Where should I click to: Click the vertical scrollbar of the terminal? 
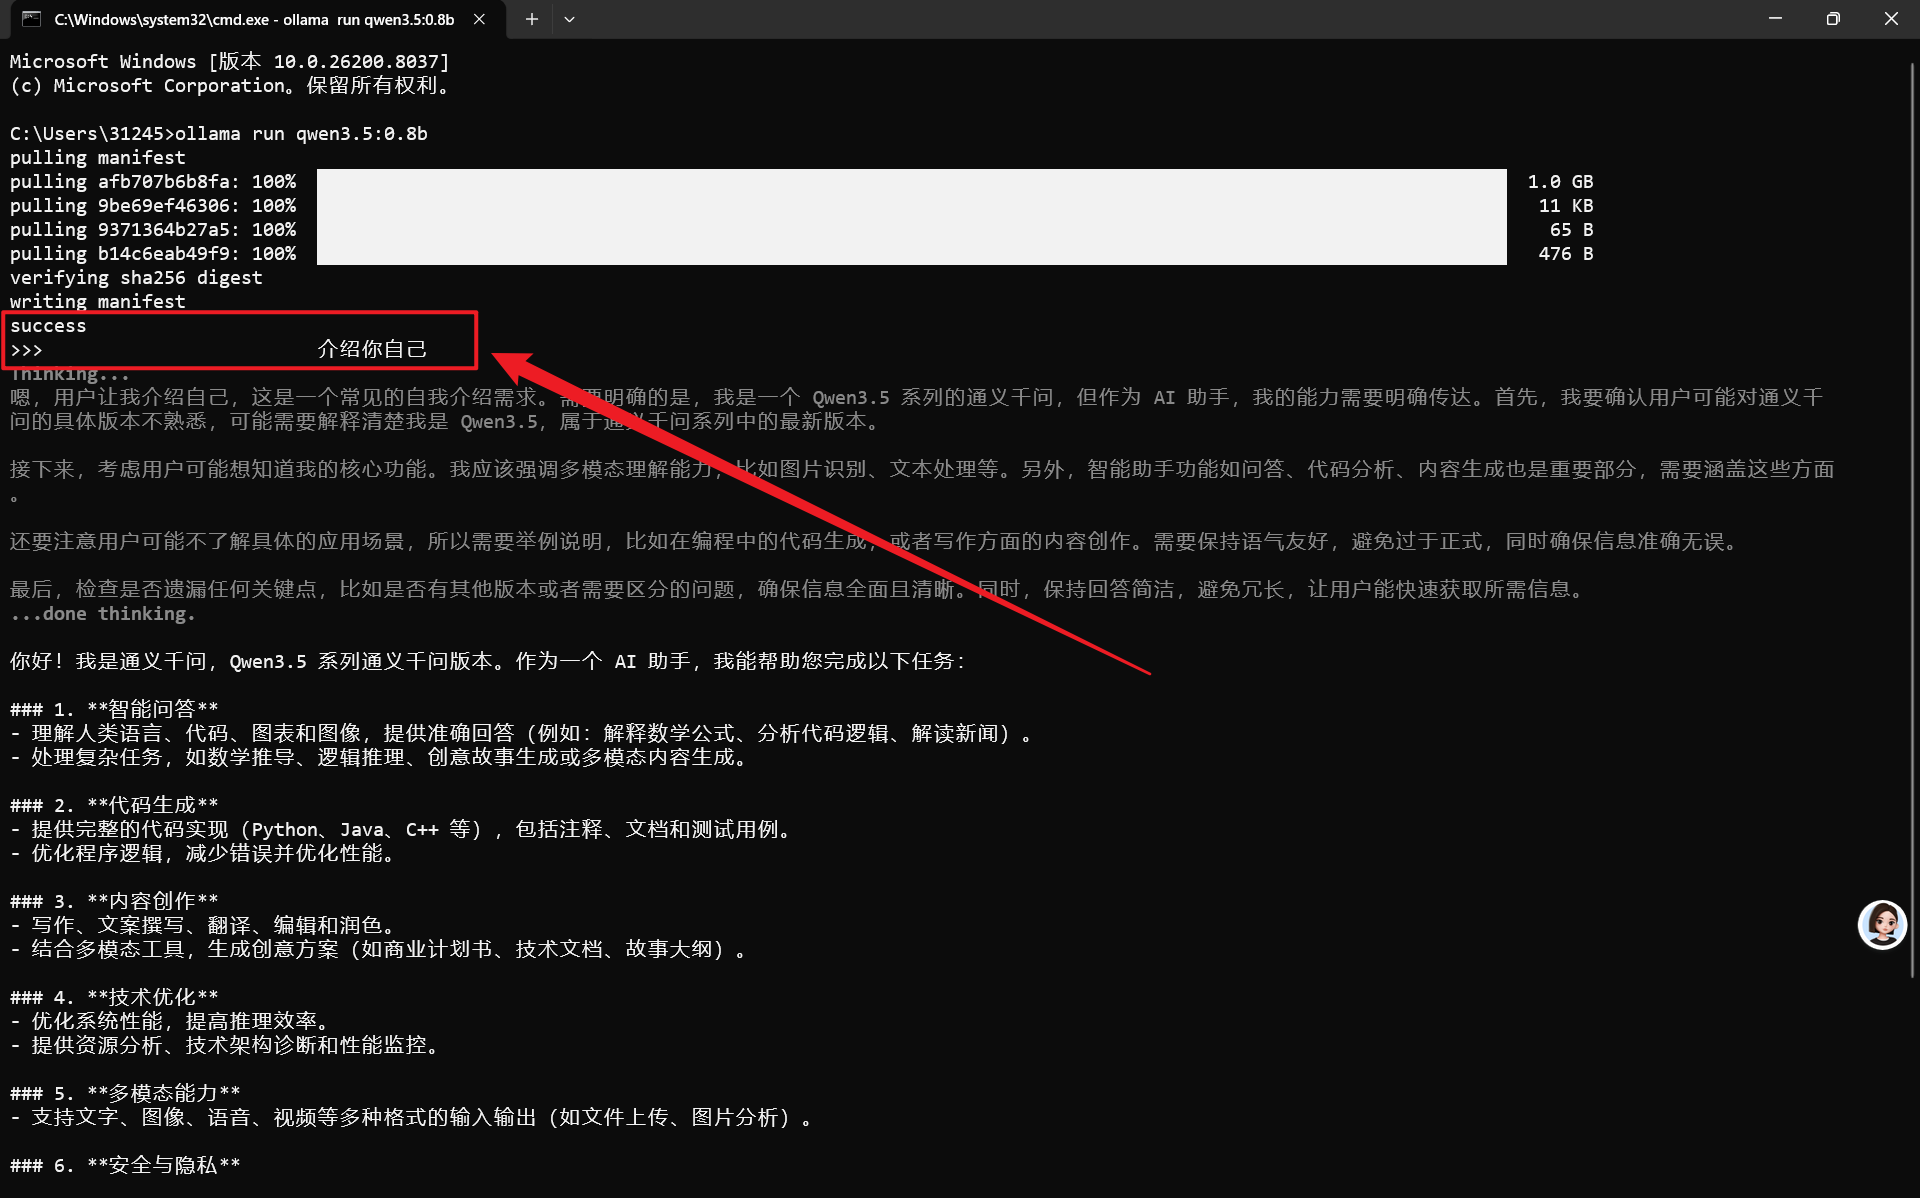point(1912,520)
